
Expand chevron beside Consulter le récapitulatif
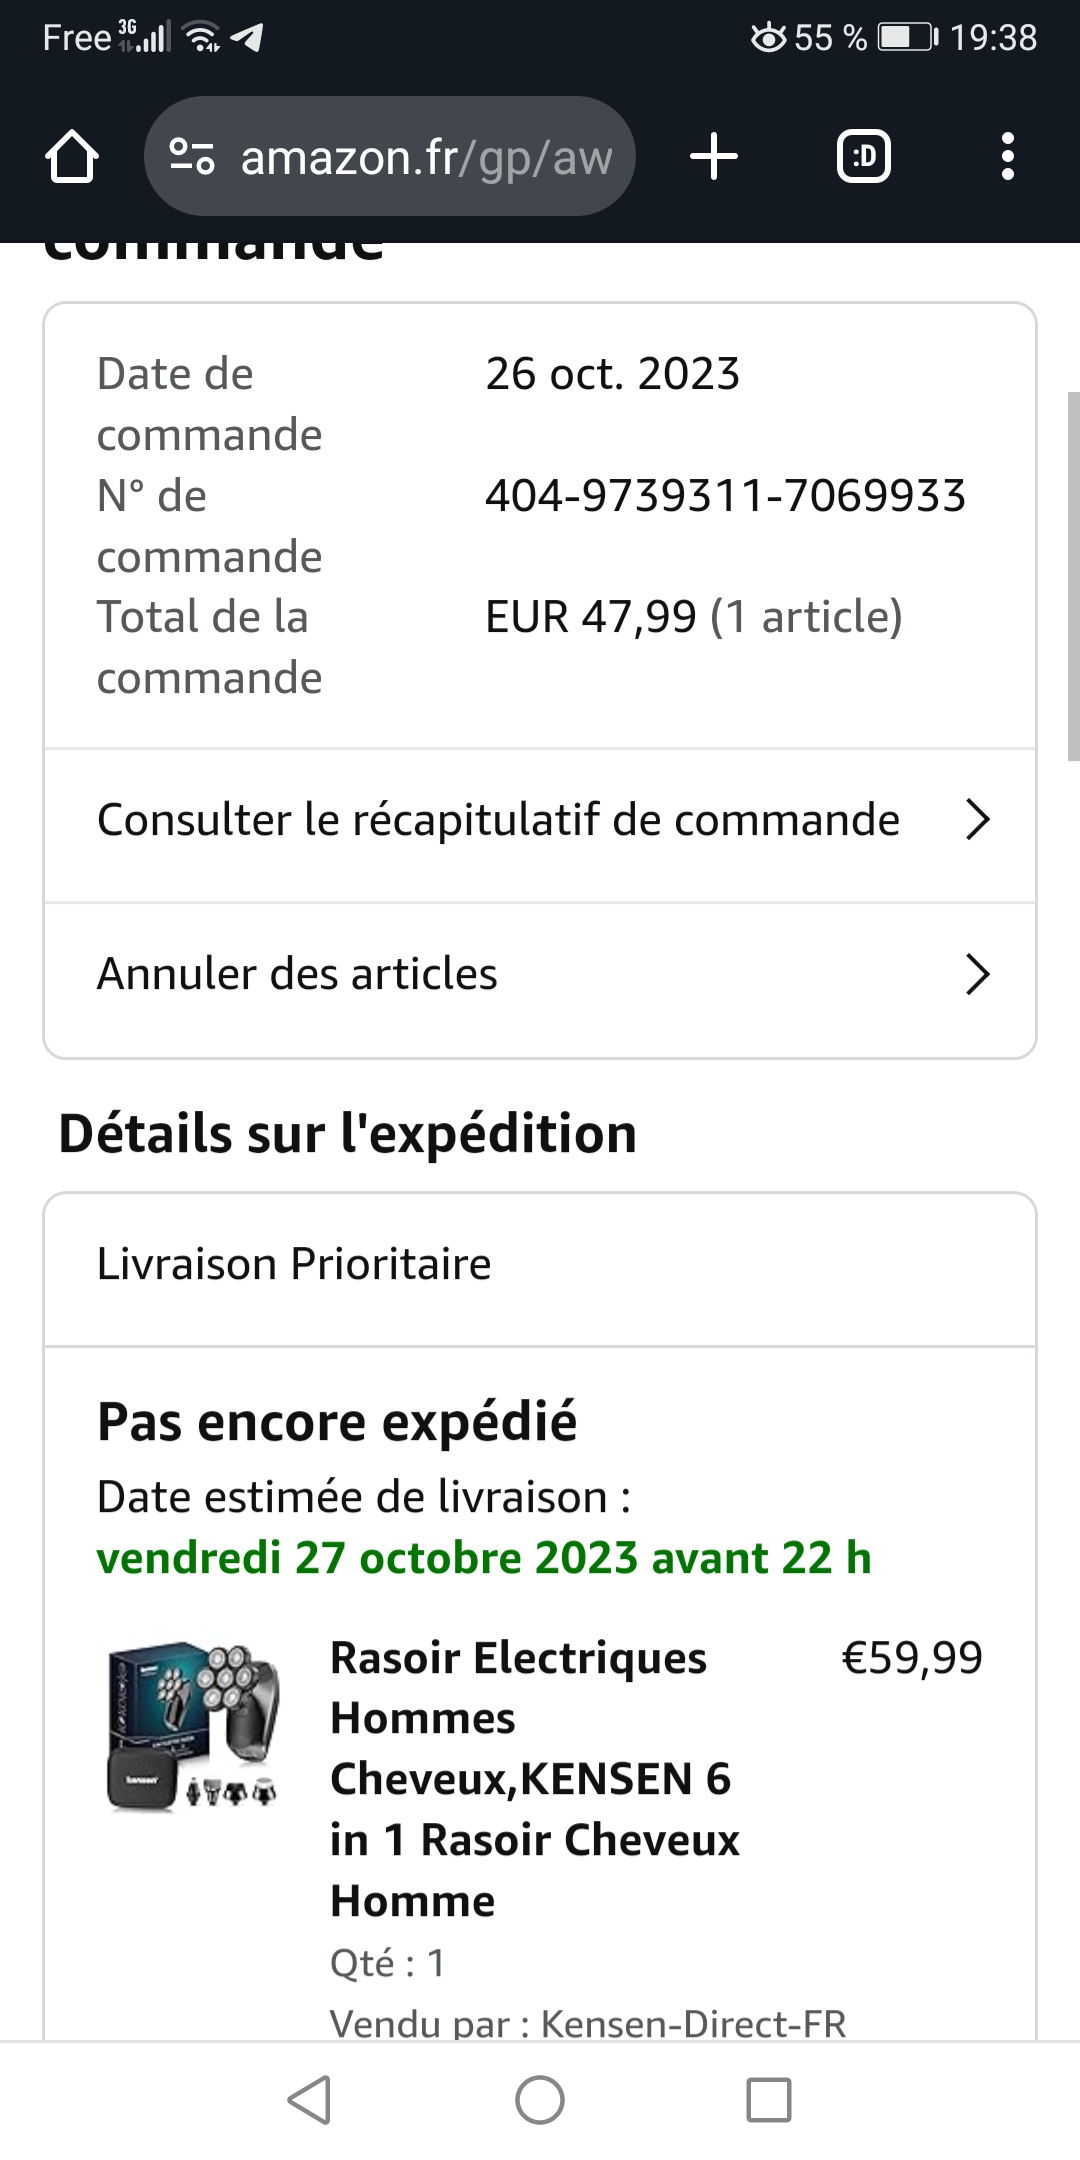pos(977,820)
